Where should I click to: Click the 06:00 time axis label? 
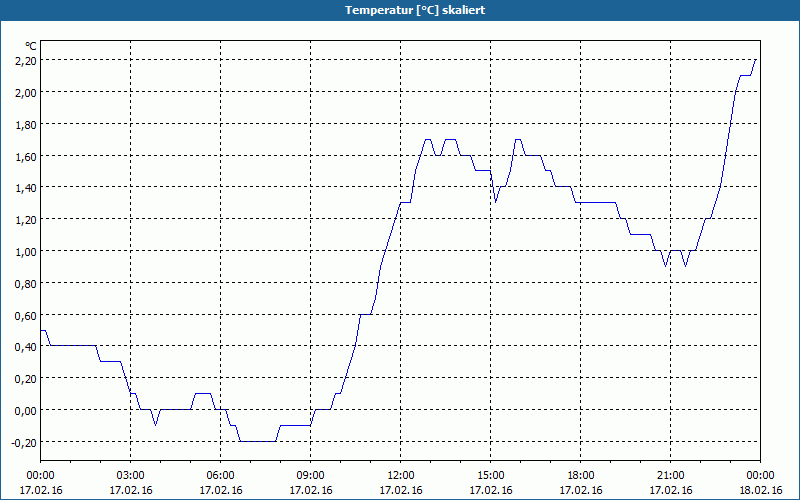(x=220, y=476)
